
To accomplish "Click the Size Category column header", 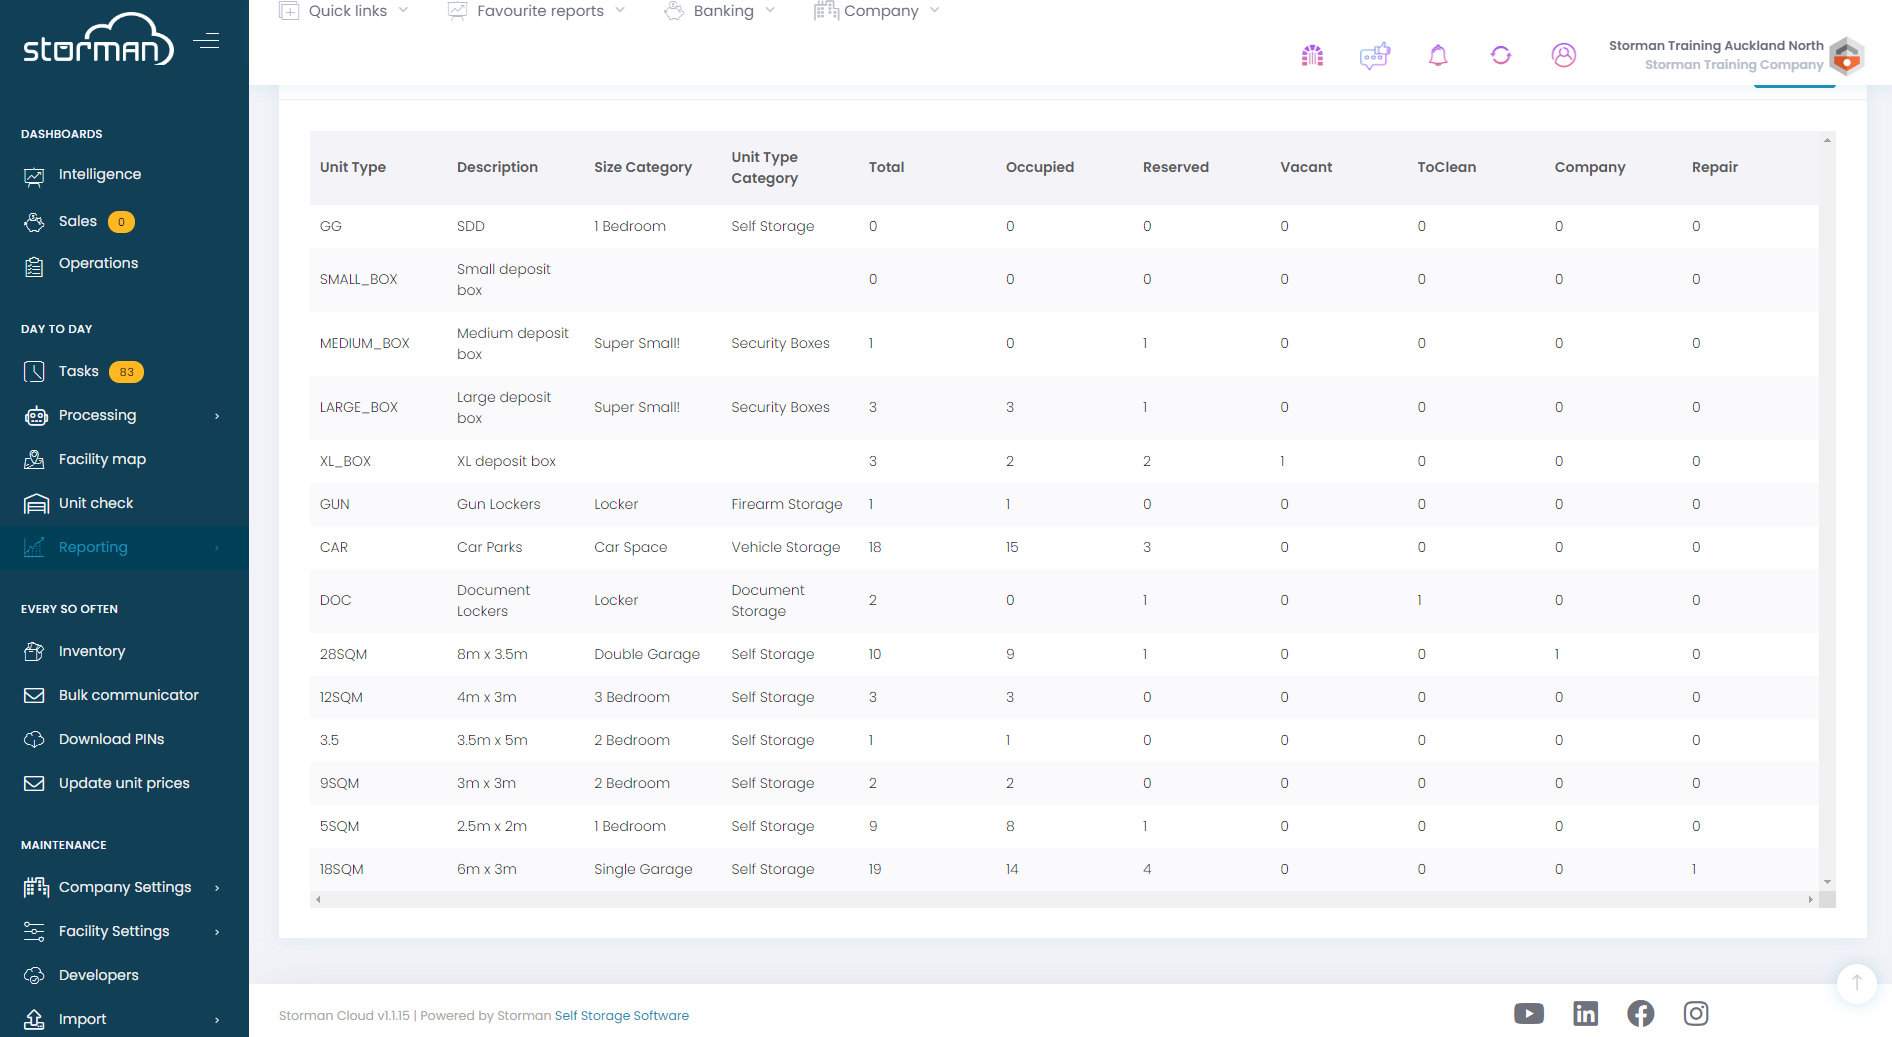I will click(643, 168).
